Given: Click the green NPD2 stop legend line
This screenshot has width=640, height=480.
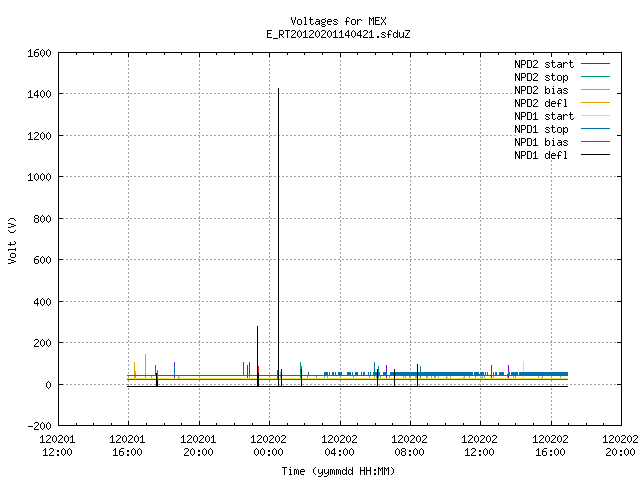Looking at the screenshot, I should [595, 76].
